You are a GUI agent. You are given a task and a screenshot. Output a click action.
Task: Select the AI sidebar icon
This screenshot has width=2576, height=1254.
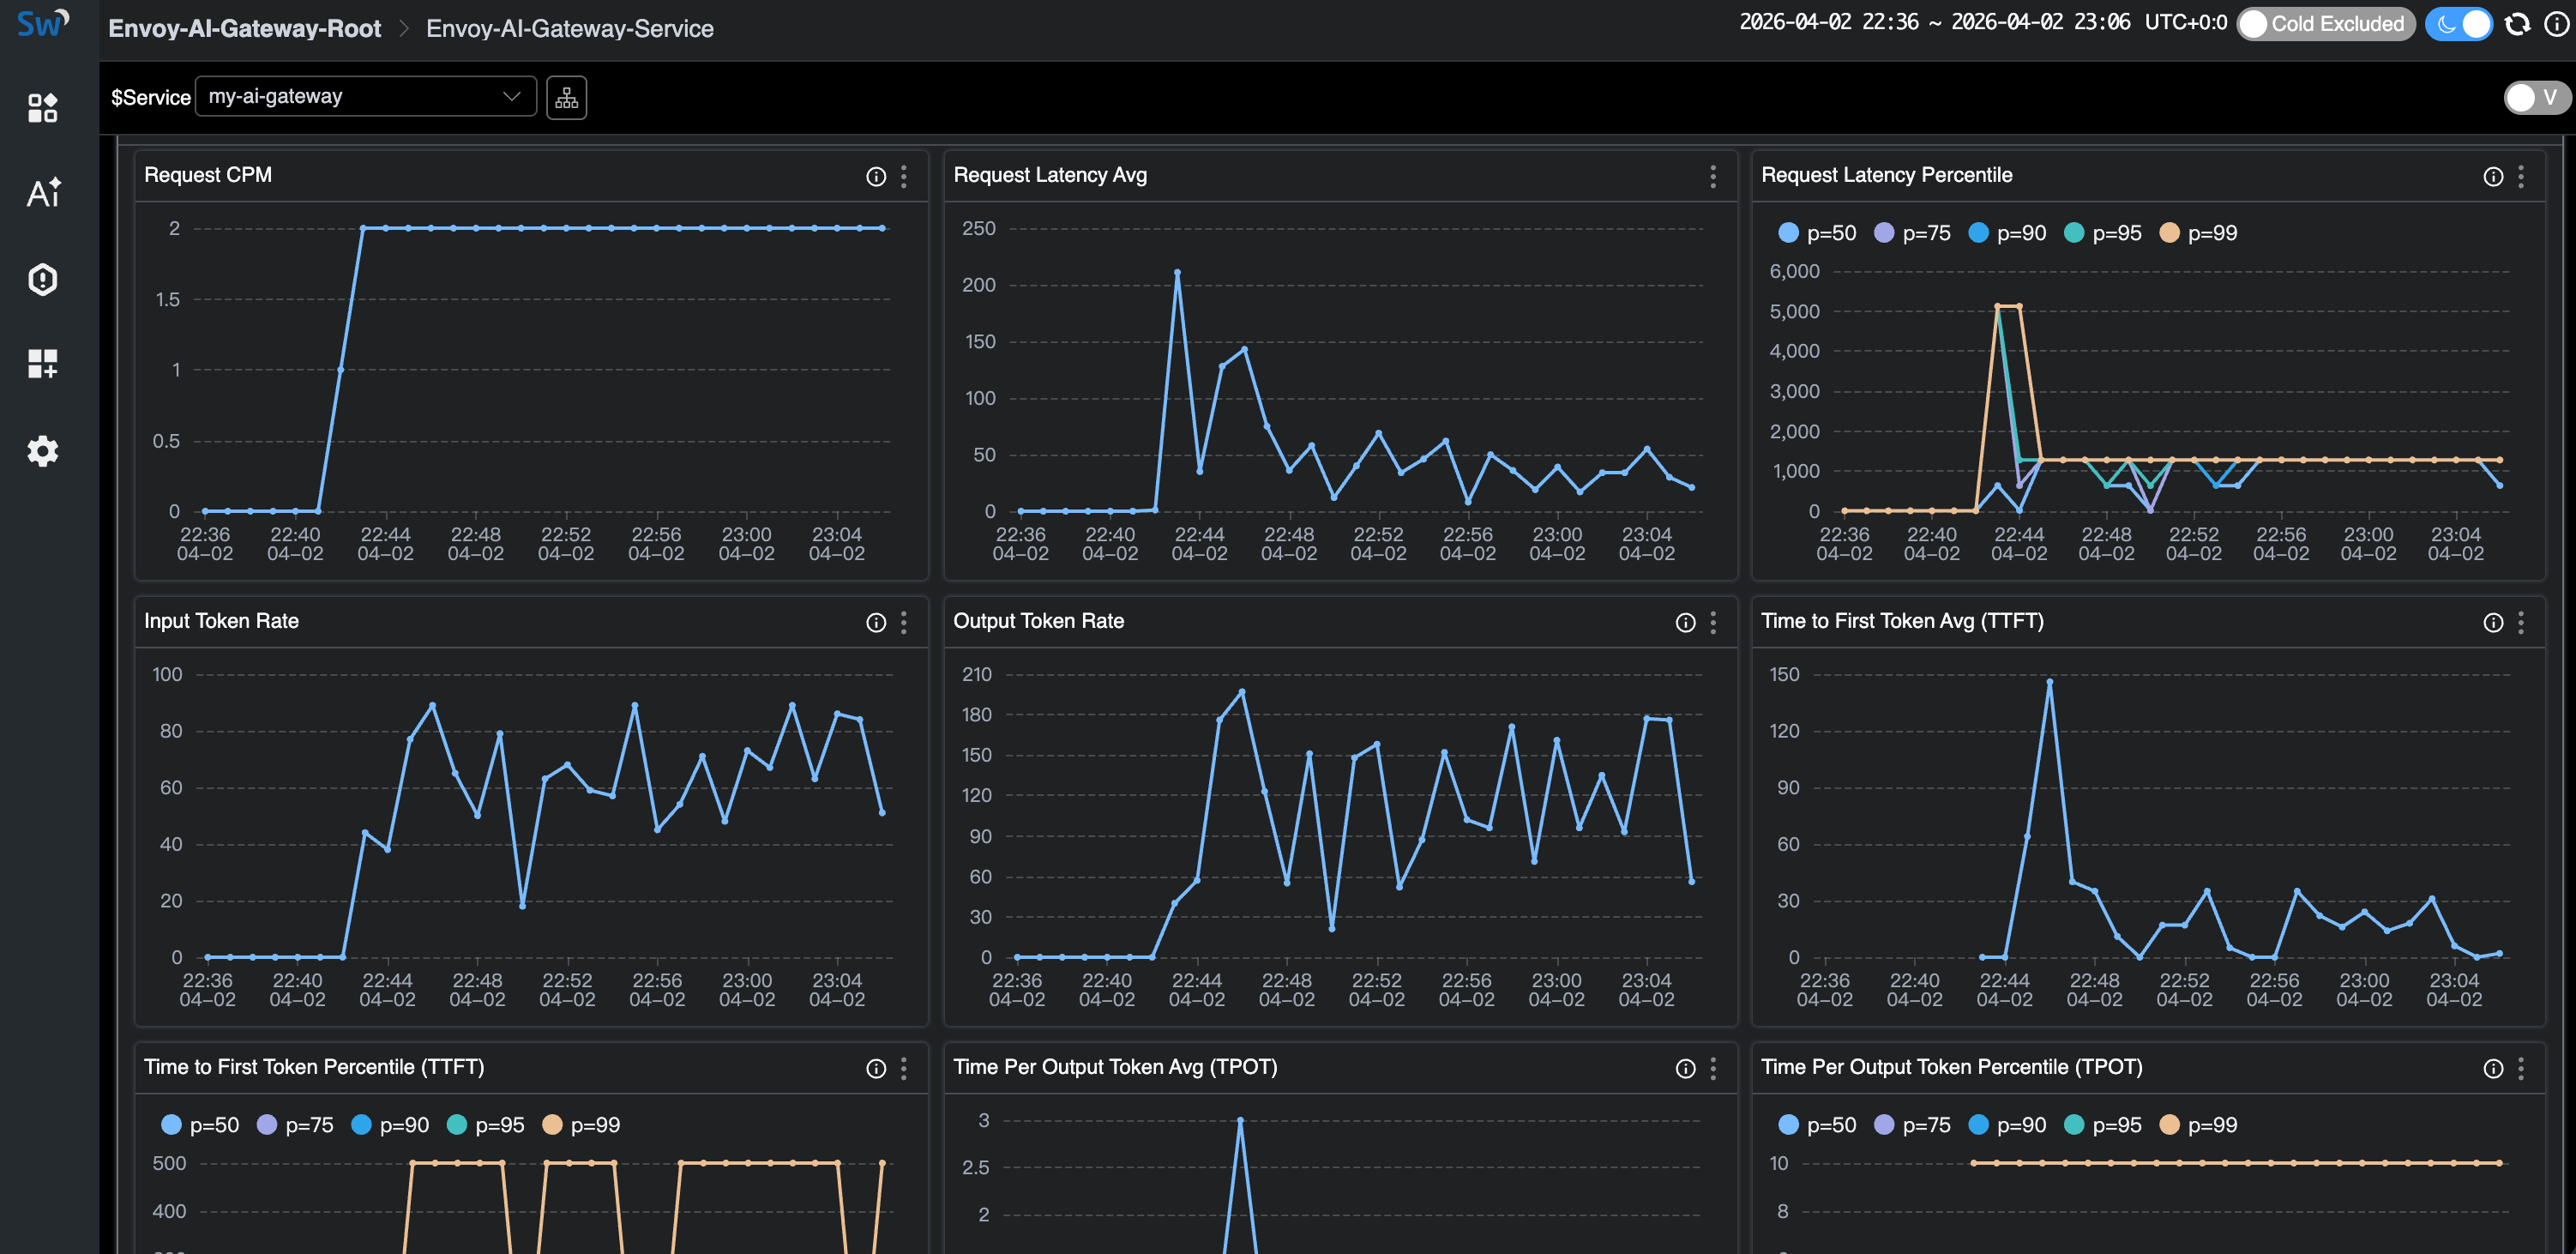[44, 193]
